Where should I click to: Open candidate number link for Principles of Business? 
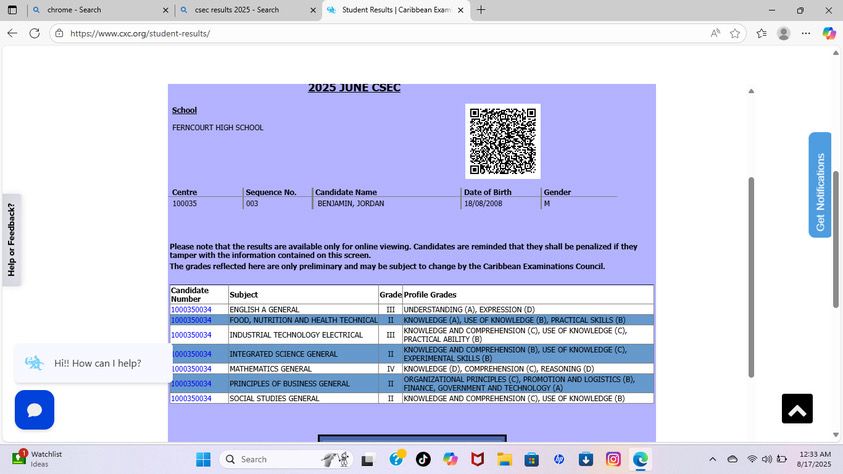pos(191,384)
